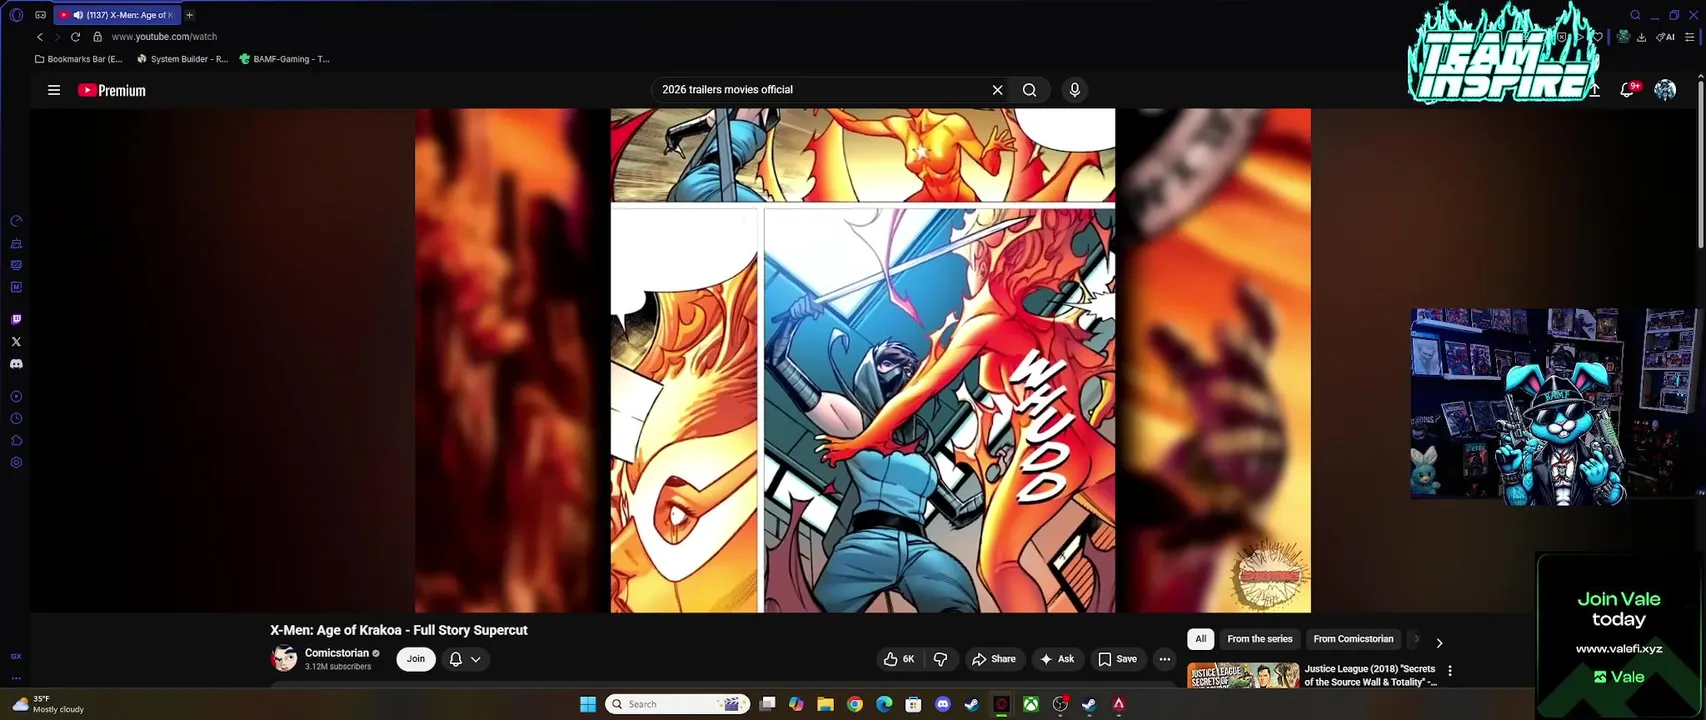Go back in browser history
Viewport: 1706px width, 720px height.
(x=40, y=37)
